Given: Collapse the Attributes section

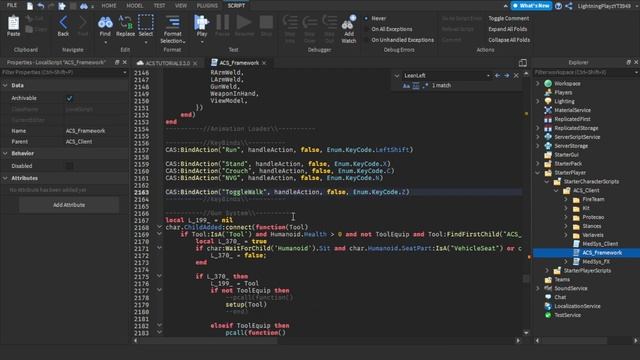Looking at the screenshot, I should [x=5, y=178].
